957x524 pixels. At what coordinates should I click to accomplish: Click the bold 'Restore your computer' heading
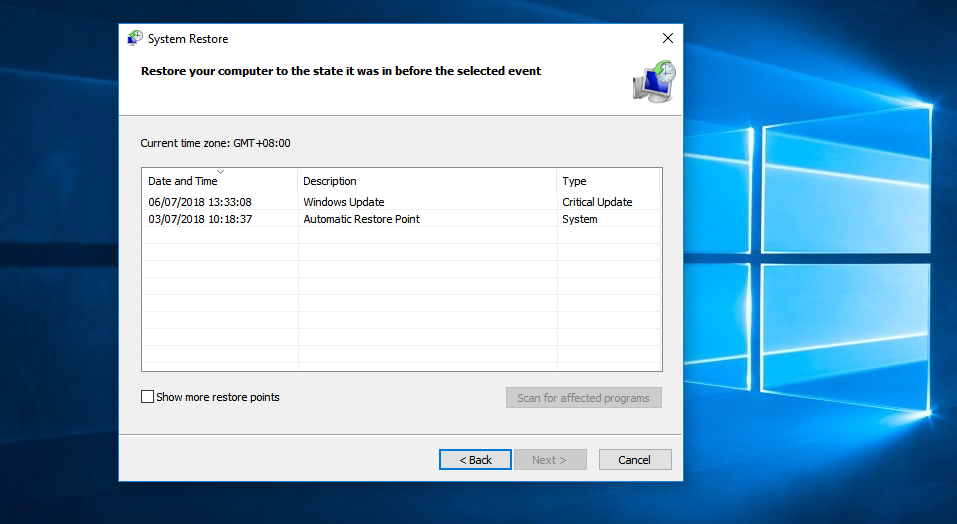tap(341, 71)
